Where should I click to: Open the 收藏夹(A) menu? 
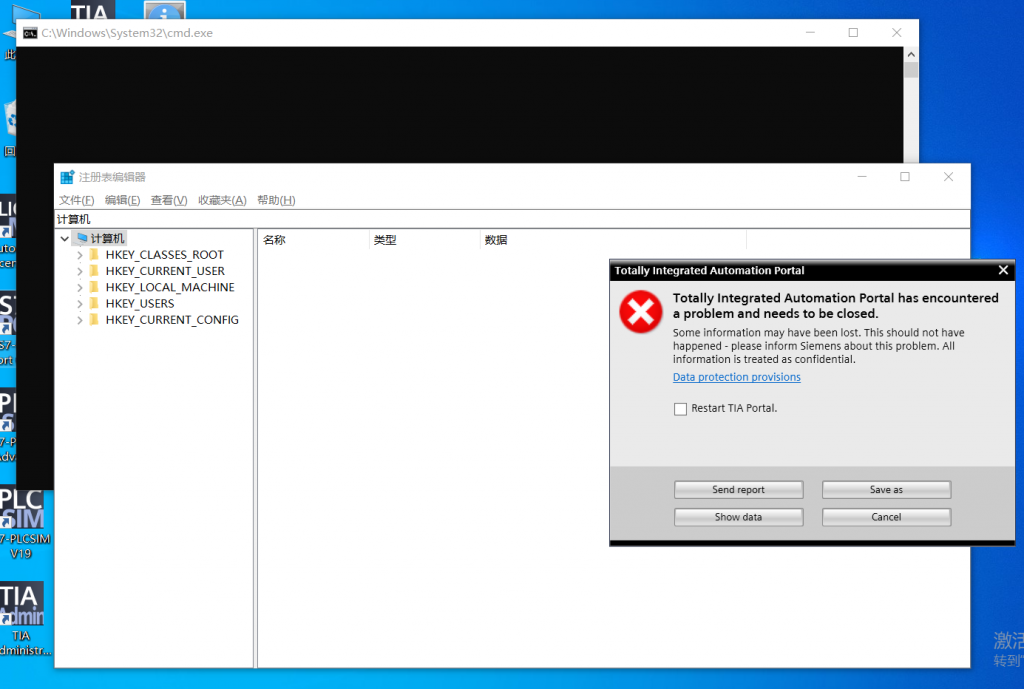click(x=222, y=200)
